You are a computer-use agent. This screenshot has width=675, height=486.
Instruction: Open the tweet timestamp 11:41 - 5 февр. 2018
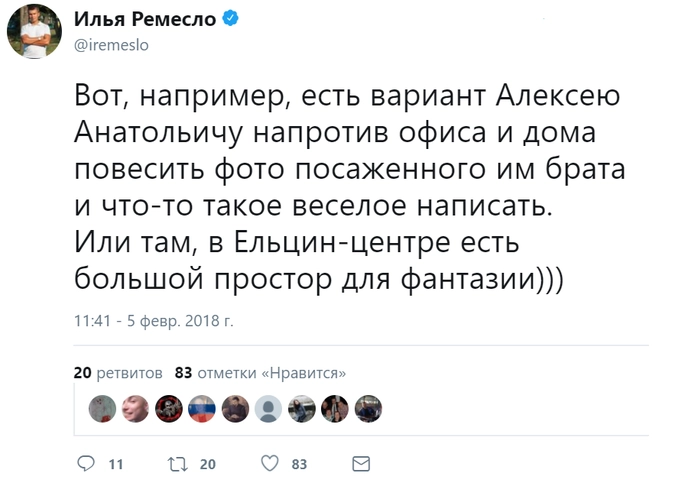[x=153, y=321]
